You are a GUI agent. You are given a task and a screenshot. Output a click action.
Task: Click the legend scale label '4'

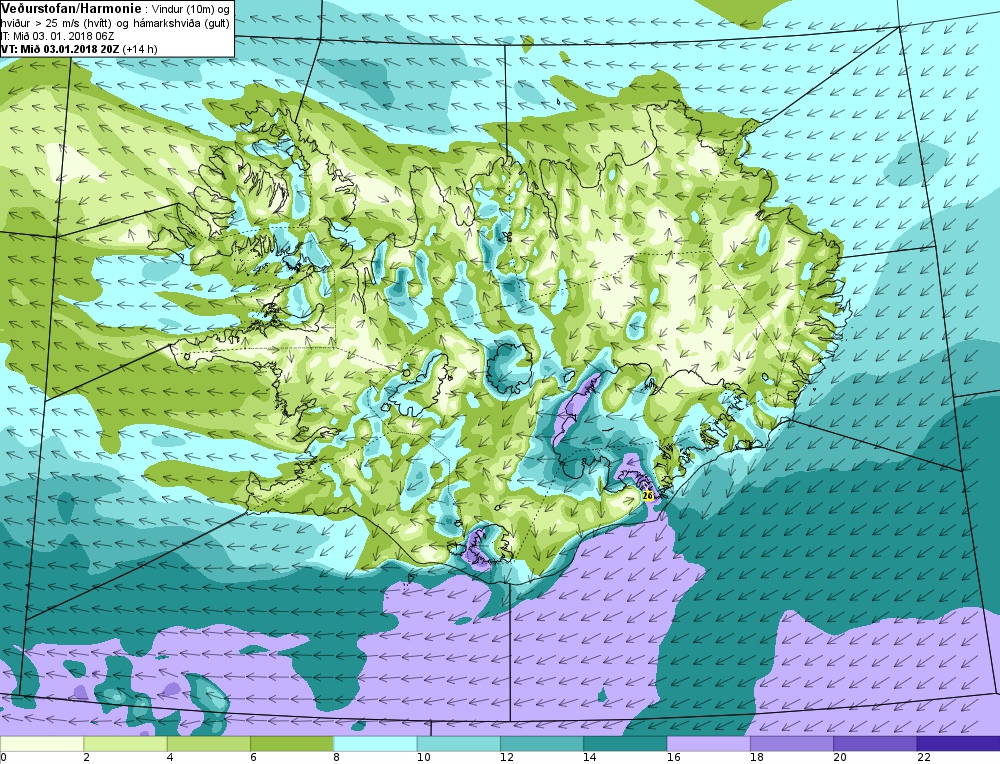coord(170,758)
